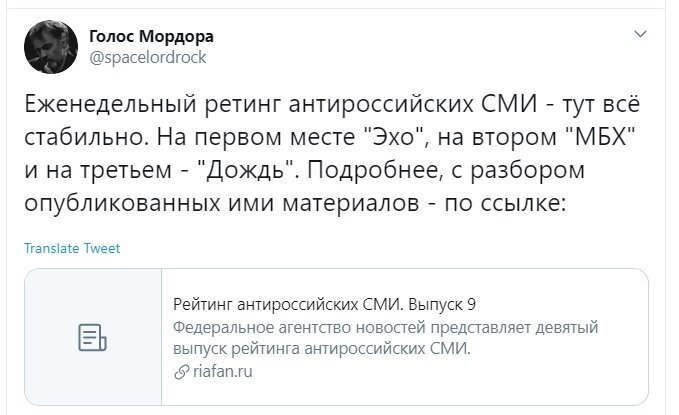Expand the tweet options chevron
The width and height of the screenshot is (679, 415).
click(x=640, y=34)
